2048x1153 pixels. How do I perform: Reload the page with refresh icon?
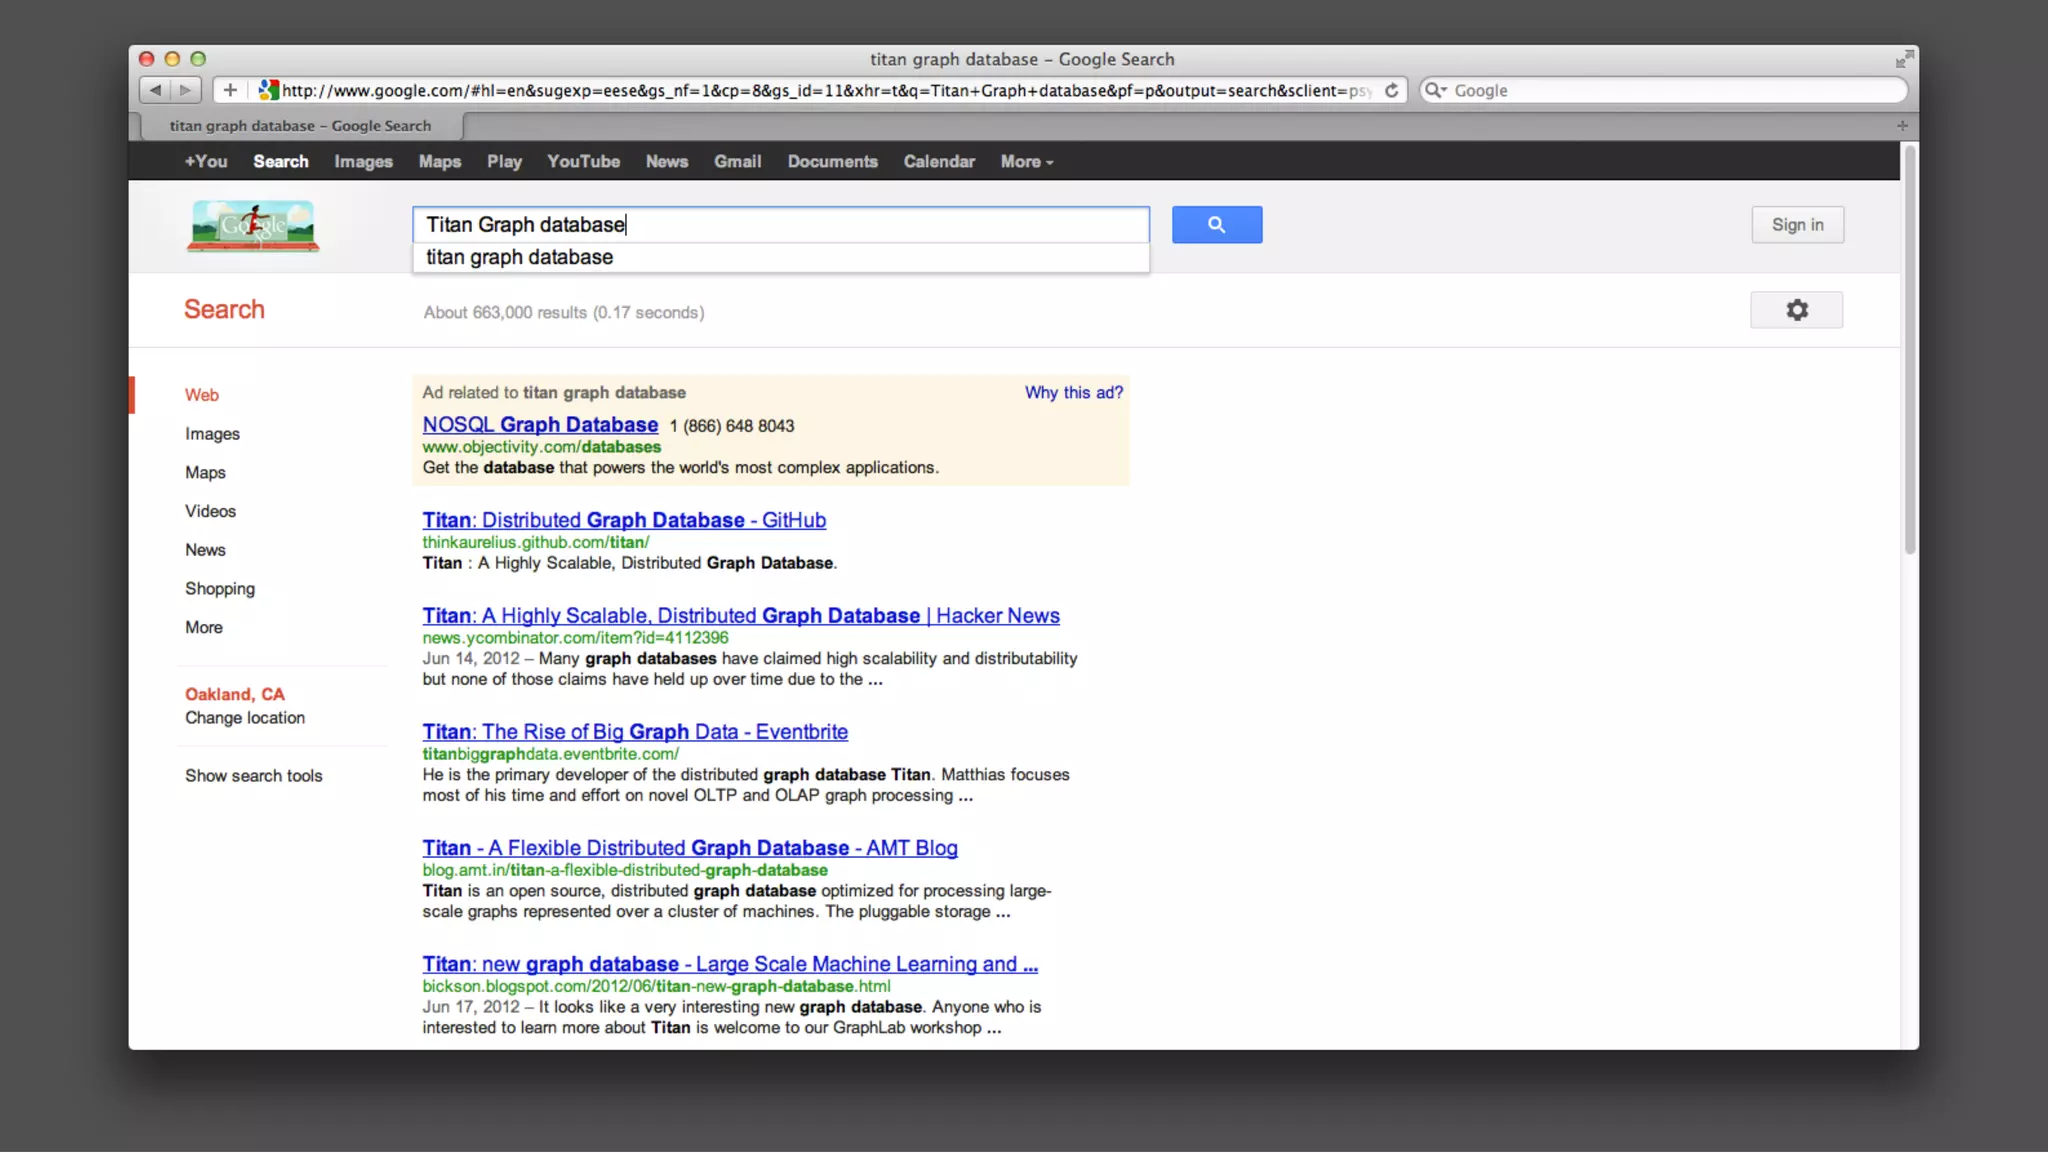coord(1391,90)
